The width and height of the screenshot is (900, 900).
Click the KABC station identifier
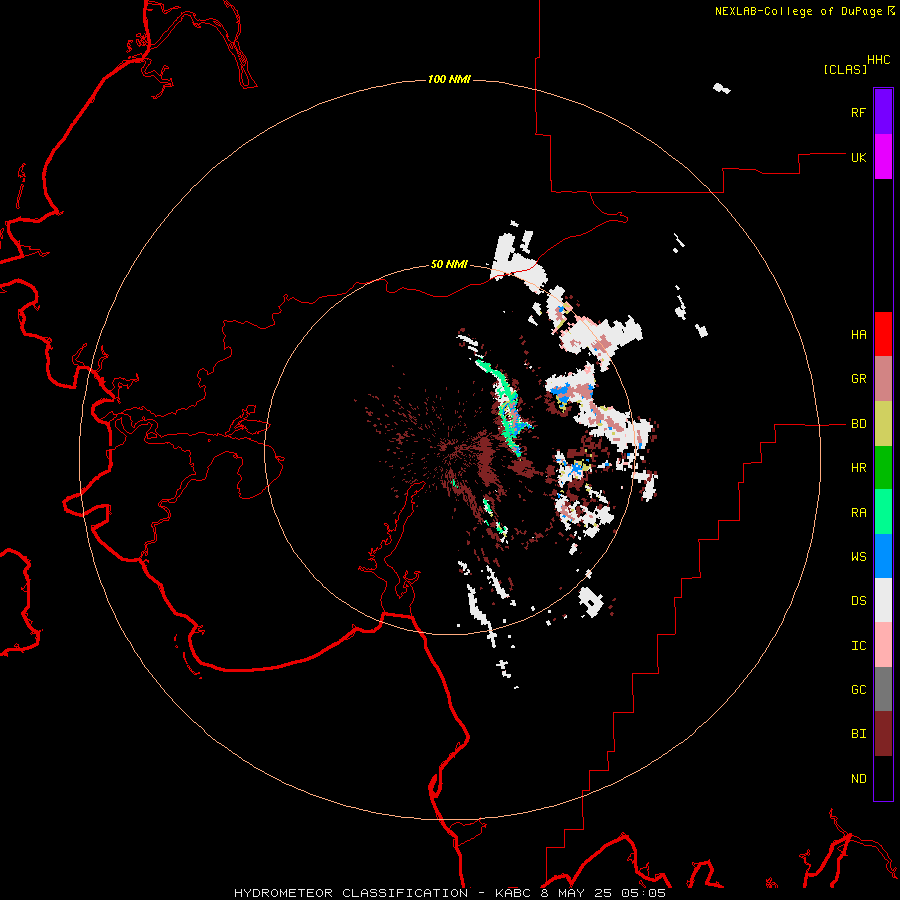pos(514,893)
